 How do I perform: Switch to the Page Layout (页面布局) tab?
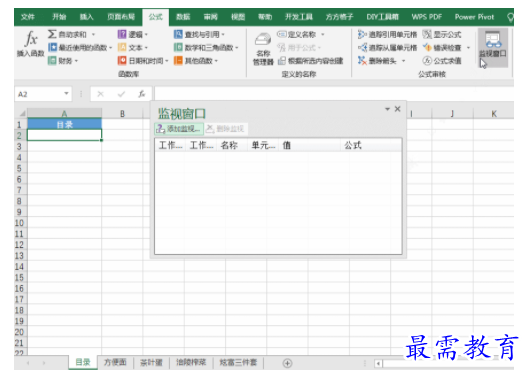coord(121,17)
